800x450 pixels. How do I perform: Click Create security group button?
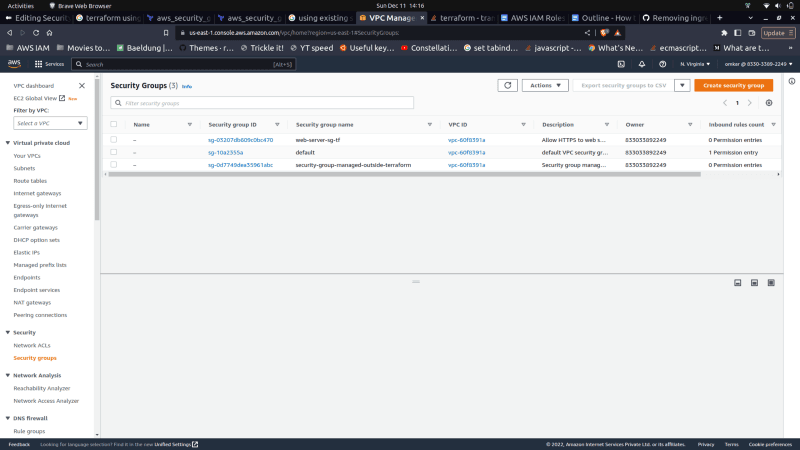[x=733, y=85]
